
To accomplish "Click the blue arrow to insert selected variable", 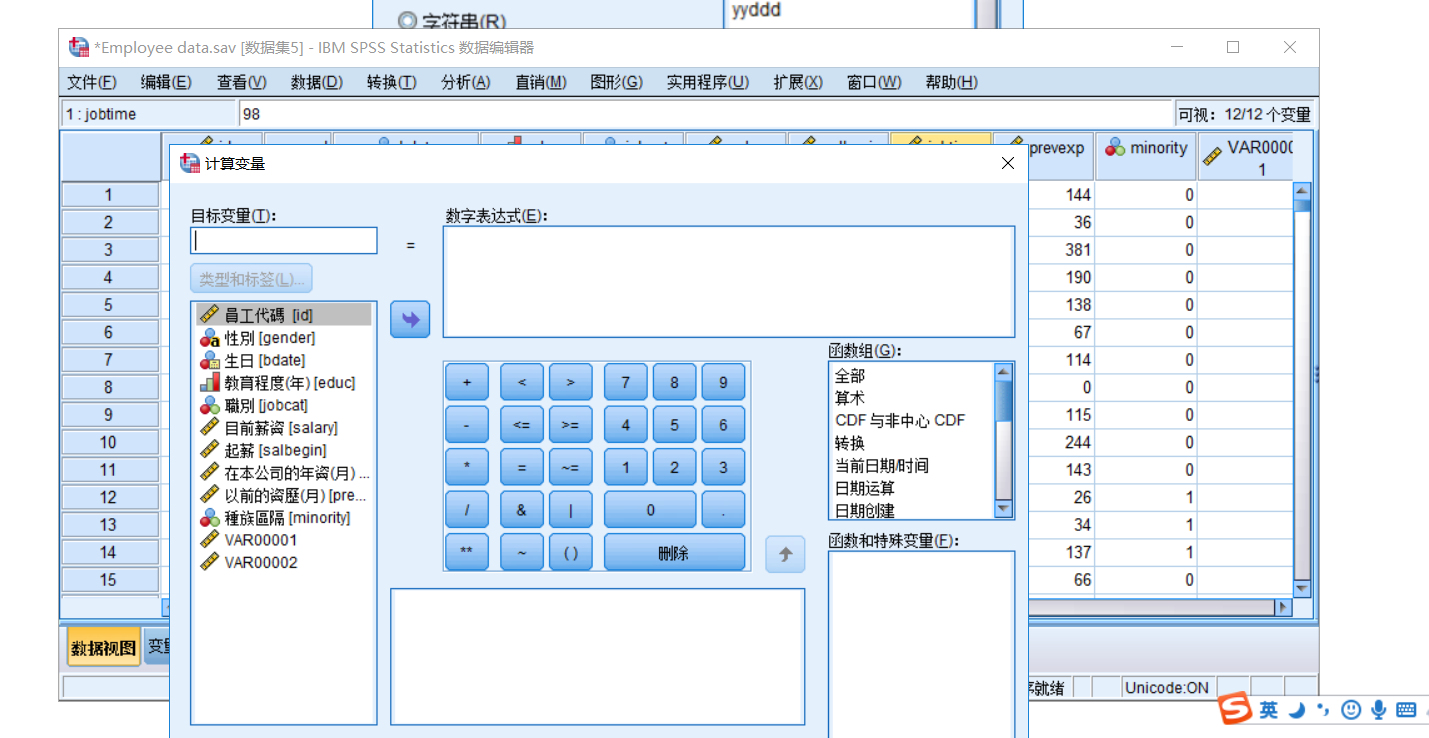I will click(409, 320).
